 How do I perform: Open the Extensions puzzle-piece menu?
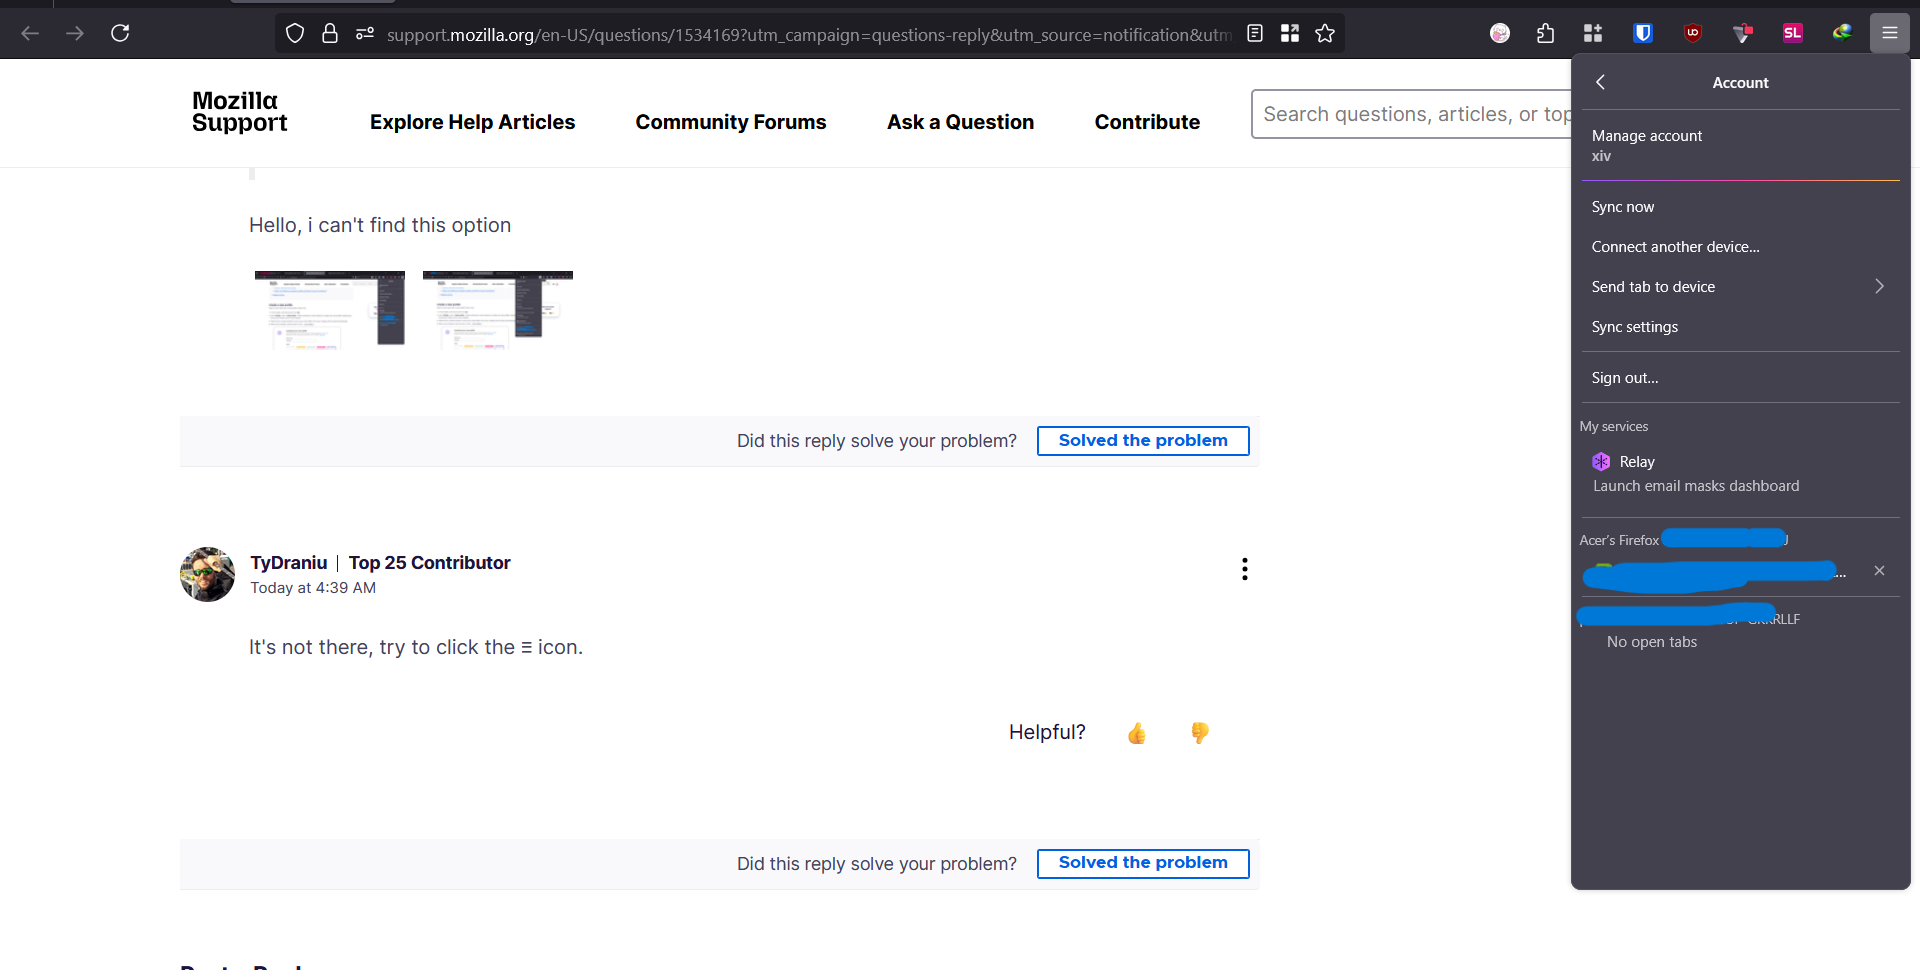(1545, 34)
